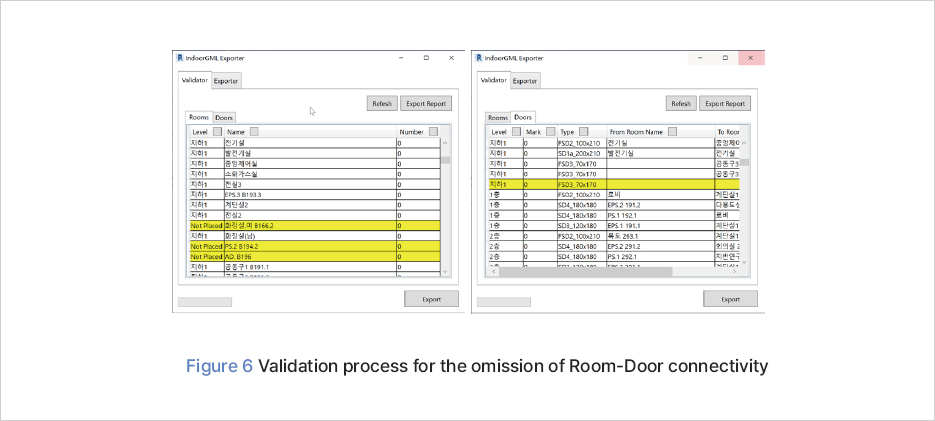Click Refesh button above the Doors table
Image resolution: width=935 pixels, height=421 pixels.
681,103
